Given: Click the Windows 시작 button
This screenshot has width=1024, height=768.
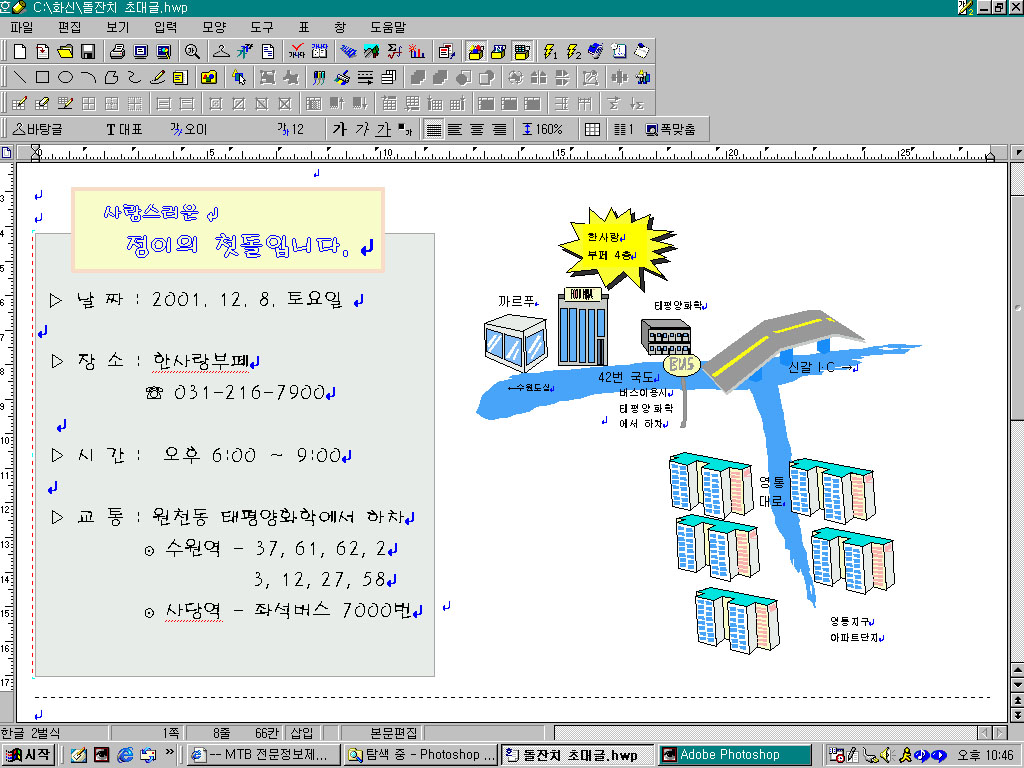Looking at the screenshot, I should point(29,755).
